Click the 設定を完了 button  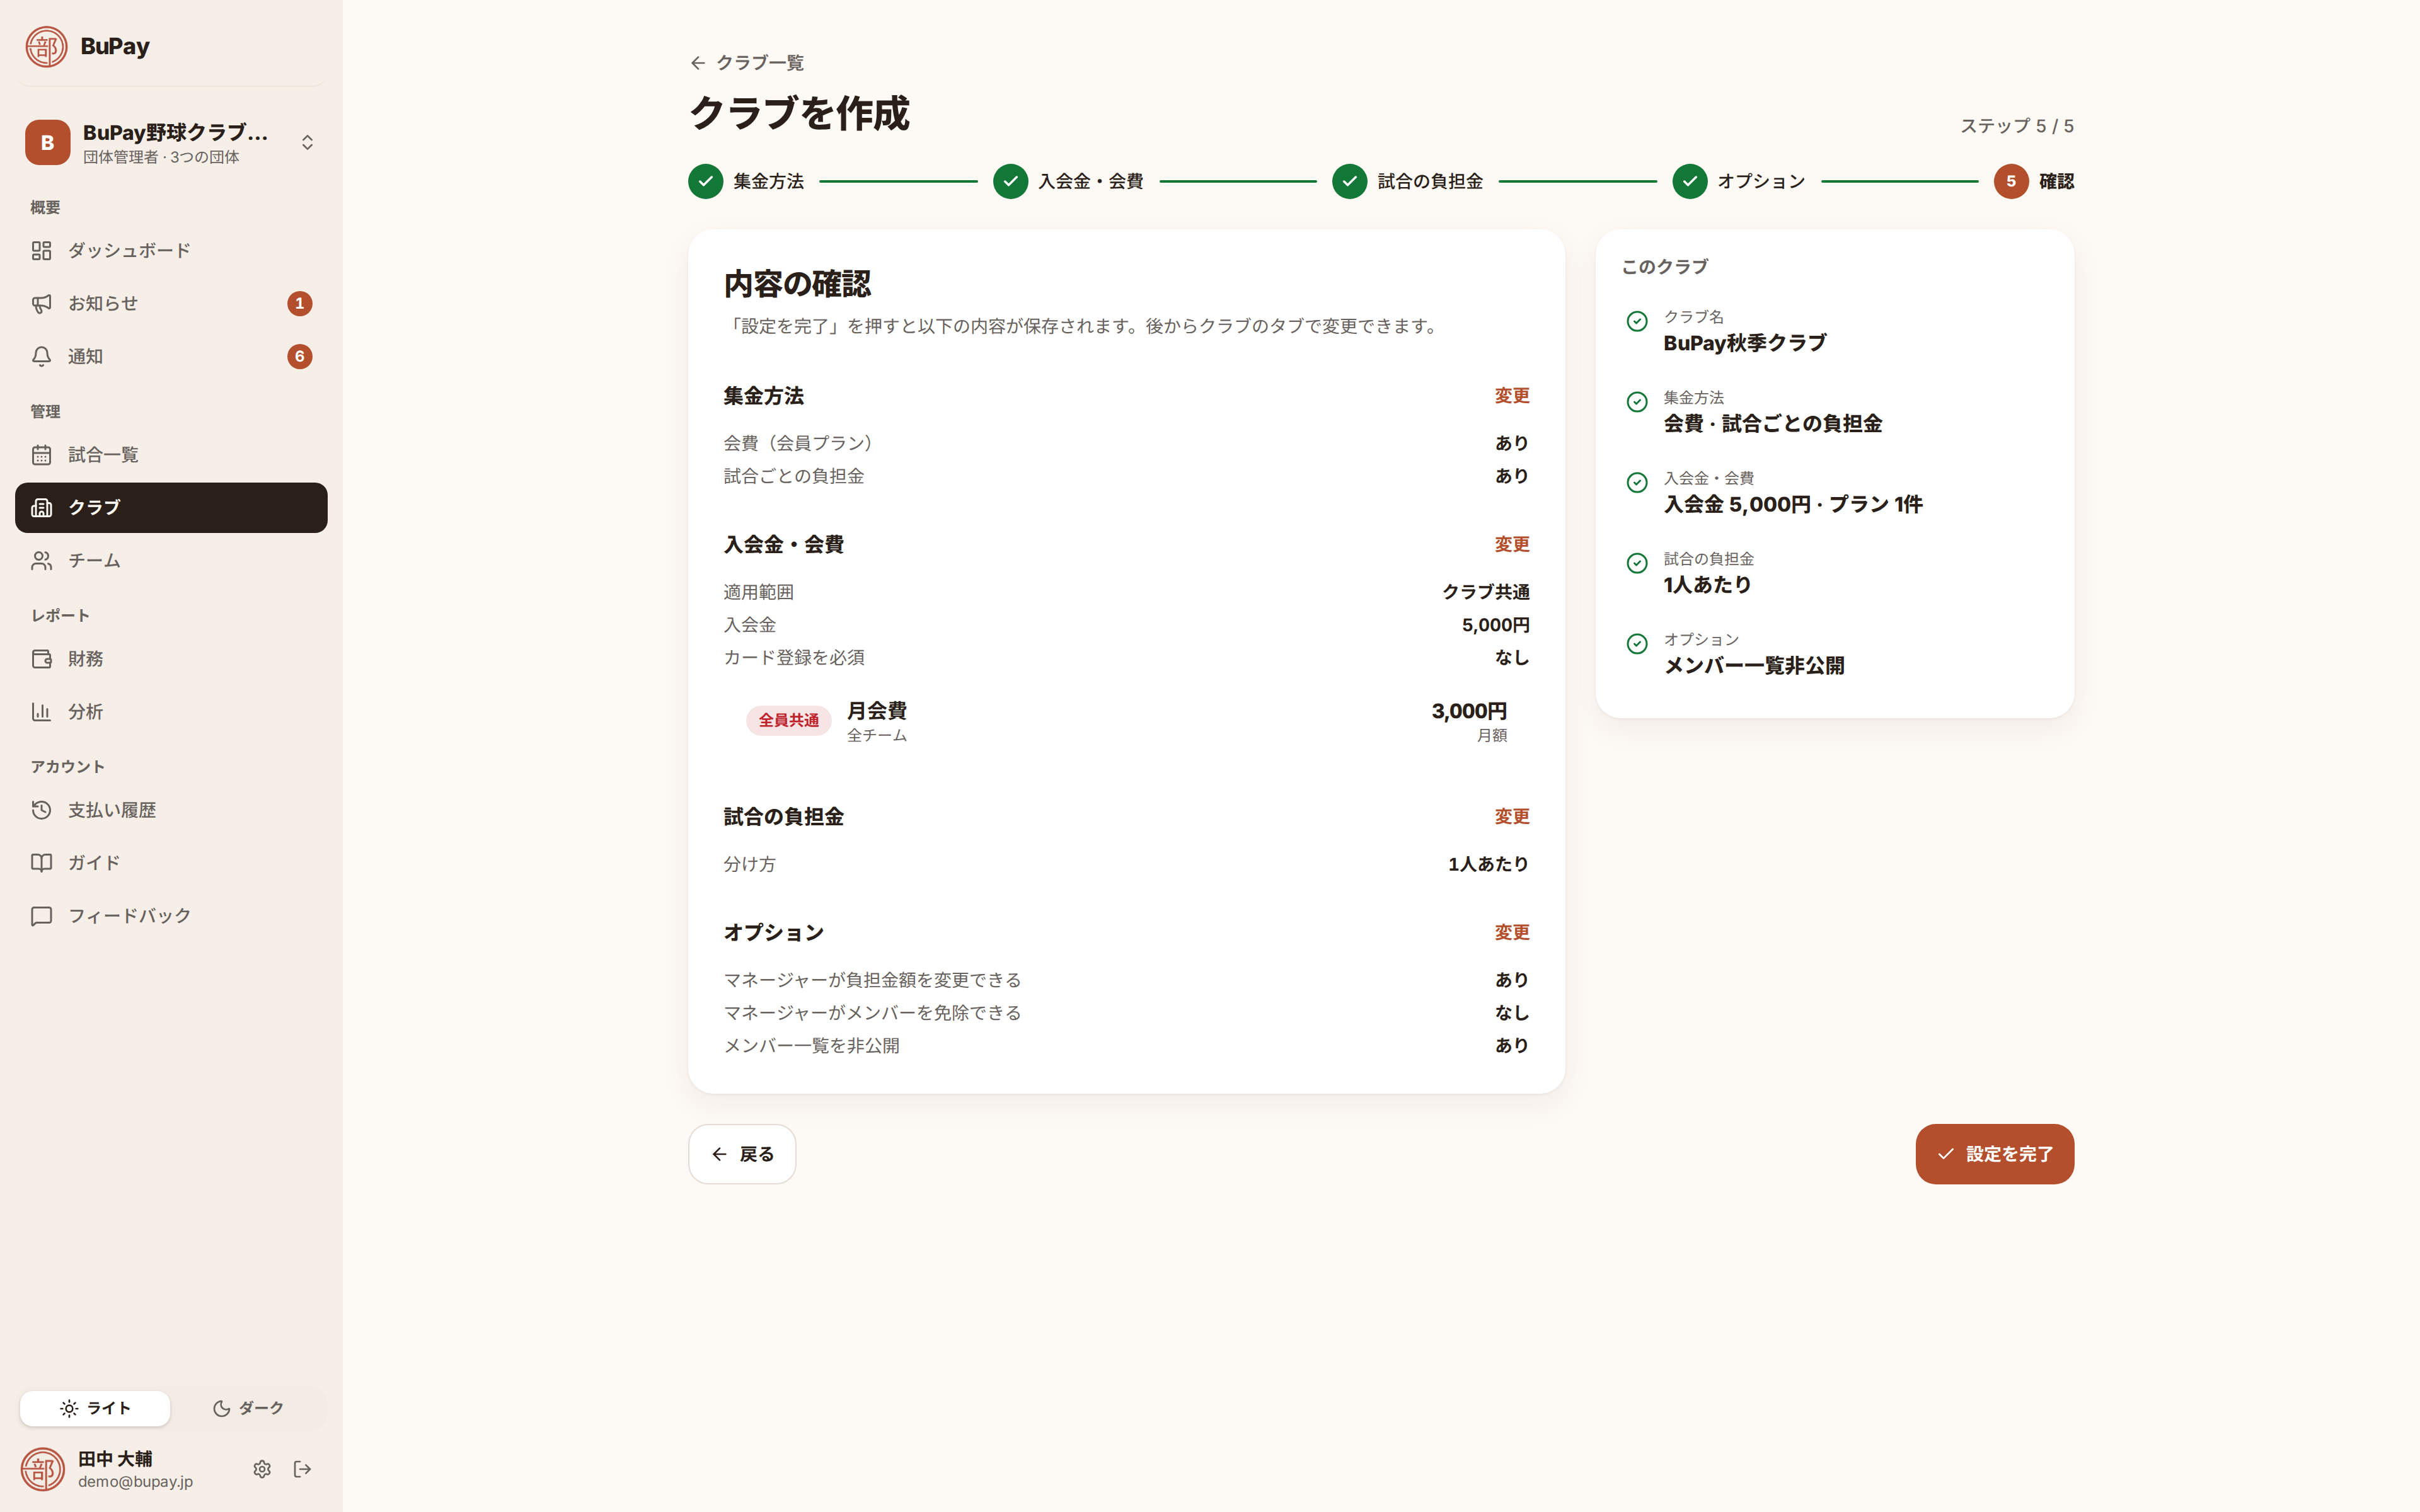tap(1995, 1154)
